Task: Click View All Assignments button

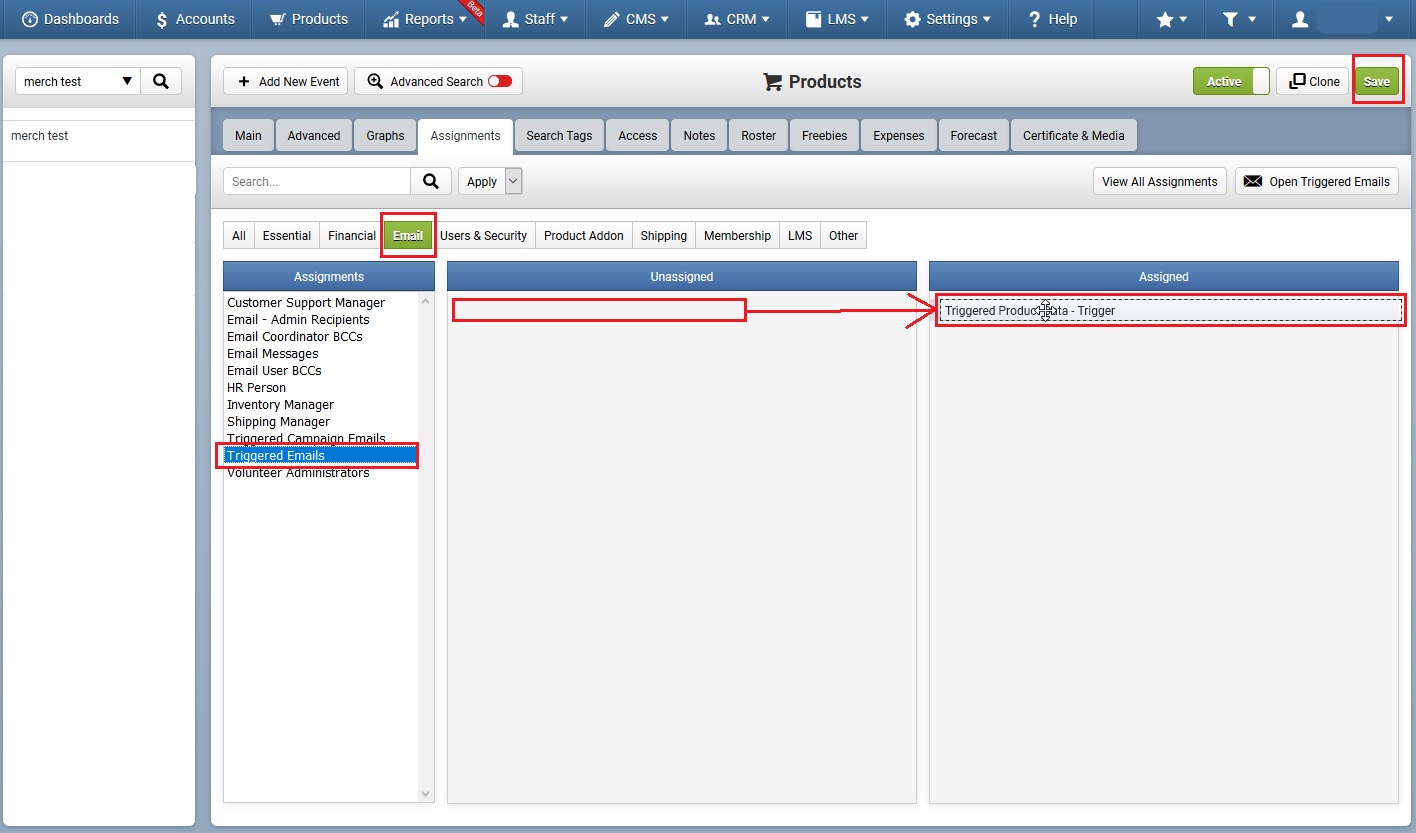Action: pos(1160,181)
